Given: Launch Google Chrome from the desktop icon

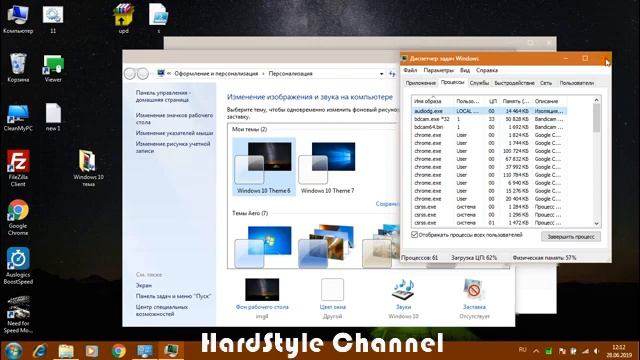Looking at the screenshot, I should tap(18, 217).
